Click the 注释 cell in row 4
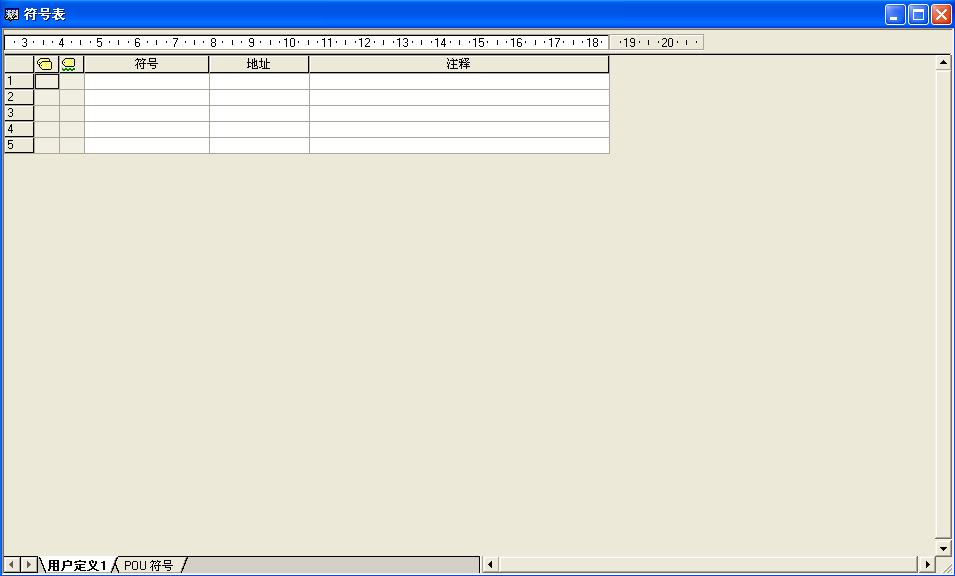This screenshot has width=955, height=576. (x=458, y=129)
